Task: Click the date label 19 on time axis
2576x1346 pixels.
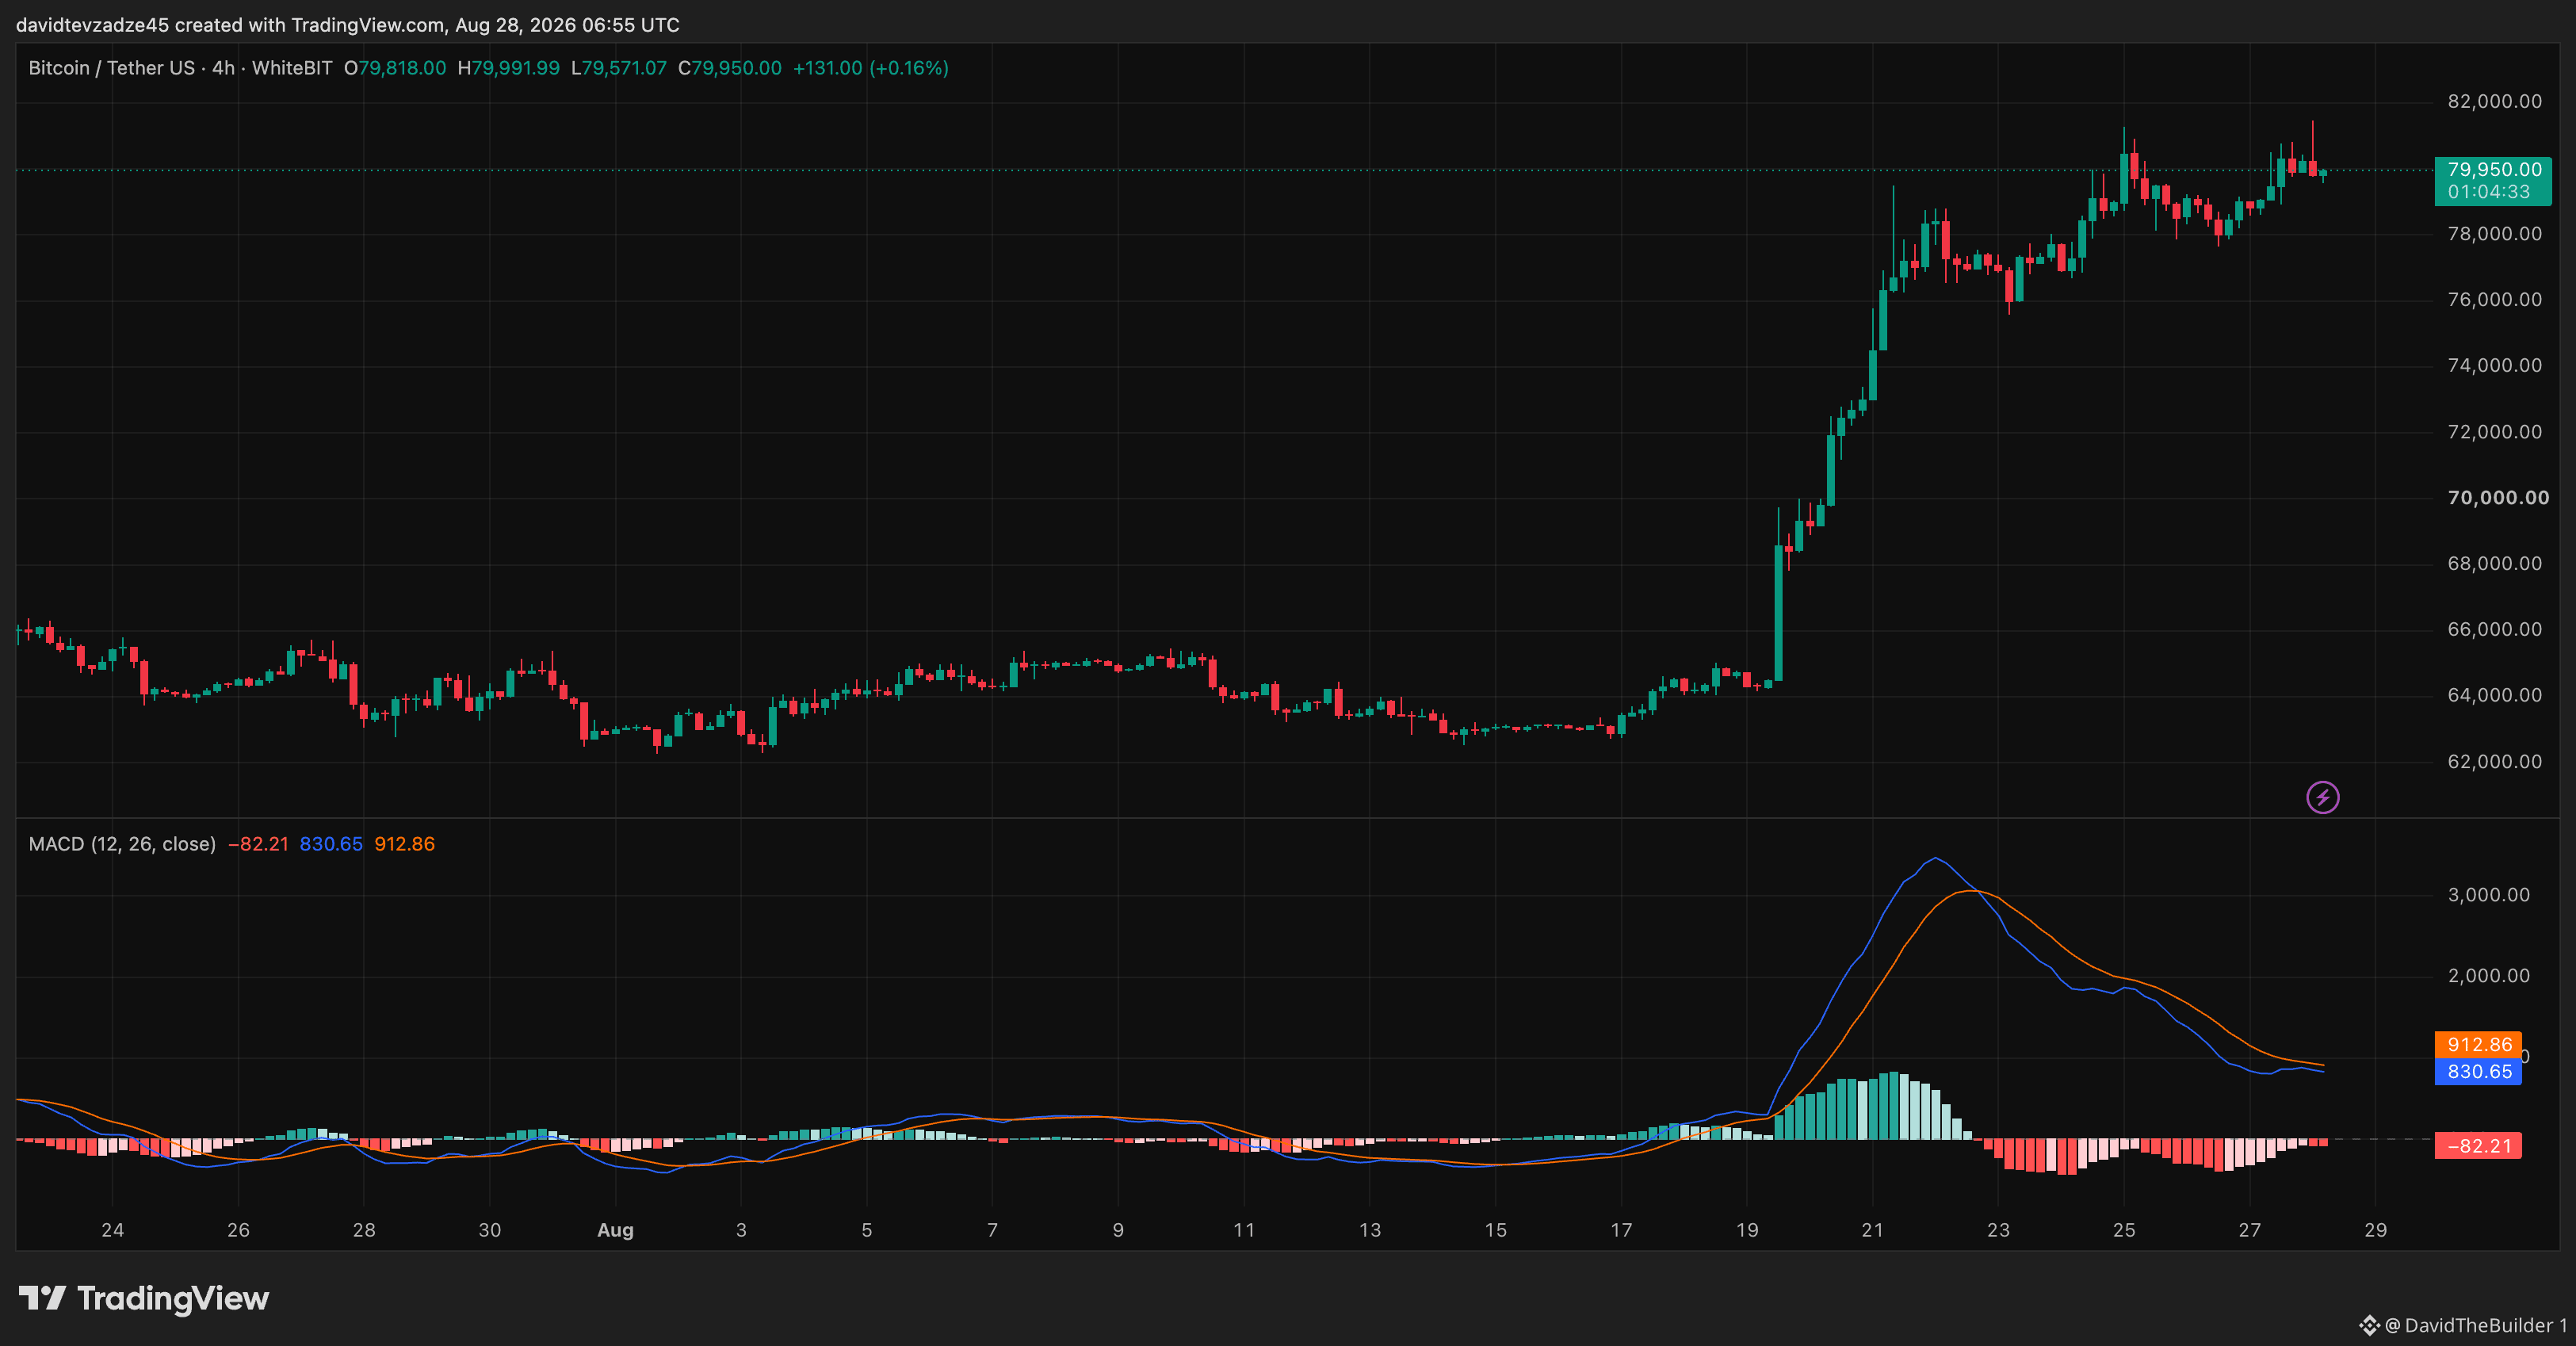Action: (x=1747, y=1230)
